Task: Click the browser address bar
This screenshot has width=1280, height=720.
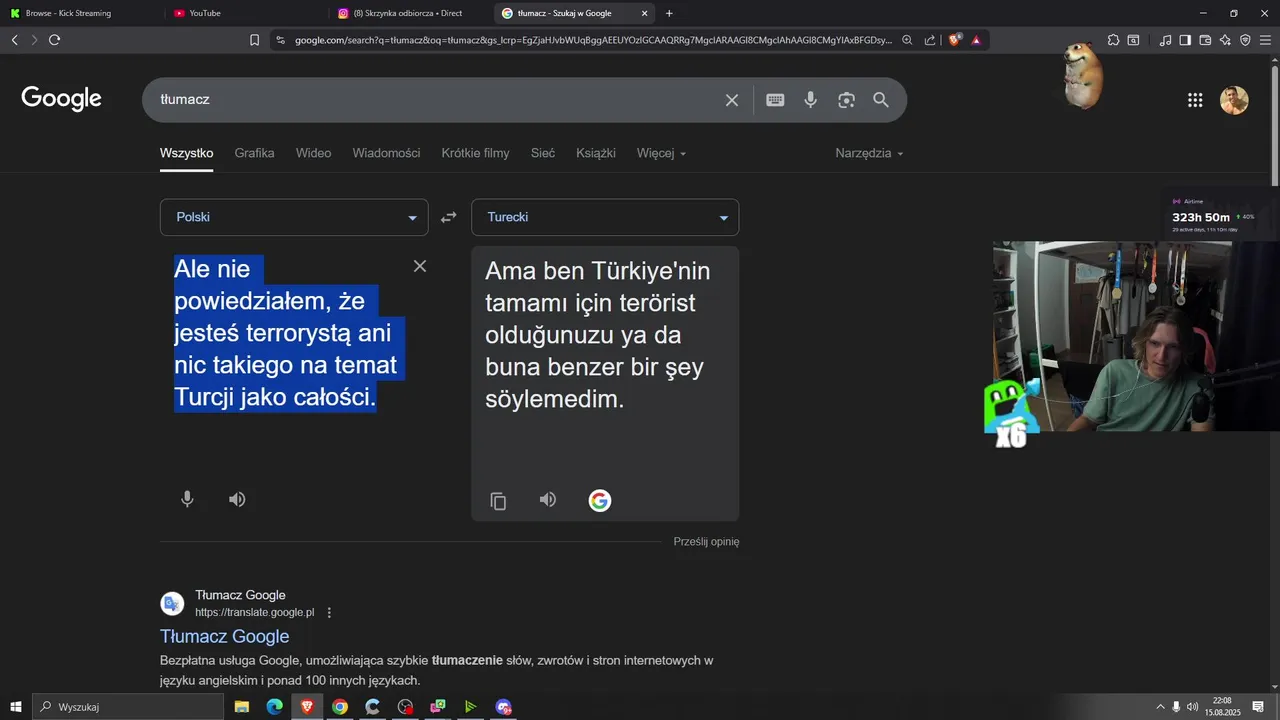Action: [x=593, y=40]
